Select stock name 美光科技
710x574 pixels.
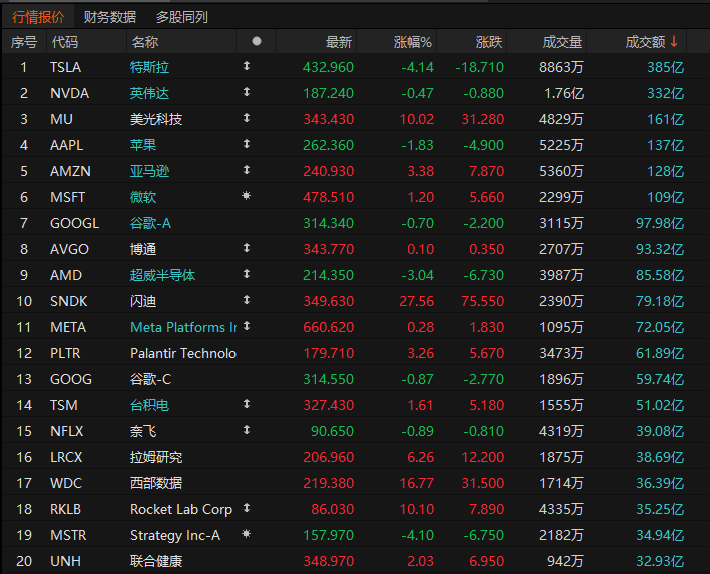click(156, 120)
